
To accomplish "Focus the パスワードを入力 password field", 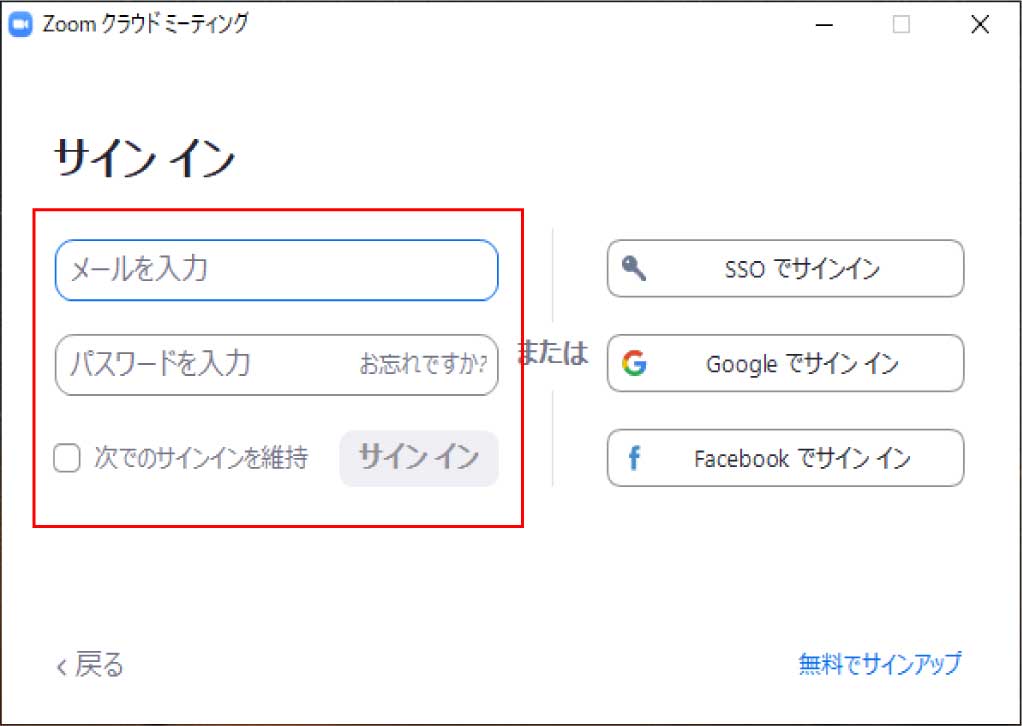I will [x=200, y=364].
